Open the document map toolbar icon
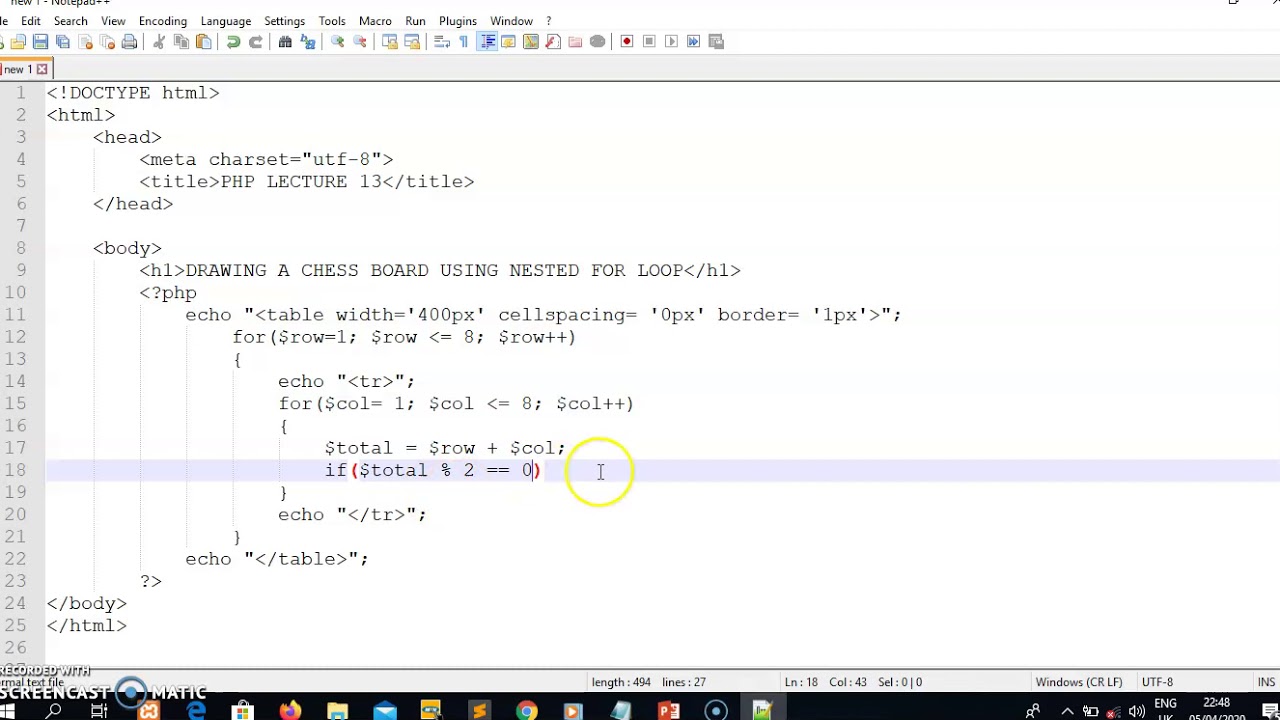This screenshot has height=720, width=1280. click(x=531, y=41)
